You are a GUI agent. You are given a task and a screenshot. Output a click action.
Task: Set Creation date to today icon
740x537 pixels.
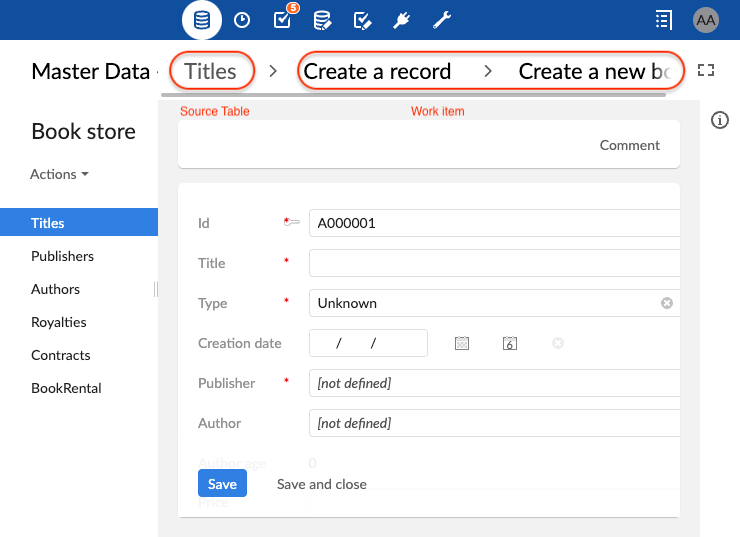tap(509, 343)
